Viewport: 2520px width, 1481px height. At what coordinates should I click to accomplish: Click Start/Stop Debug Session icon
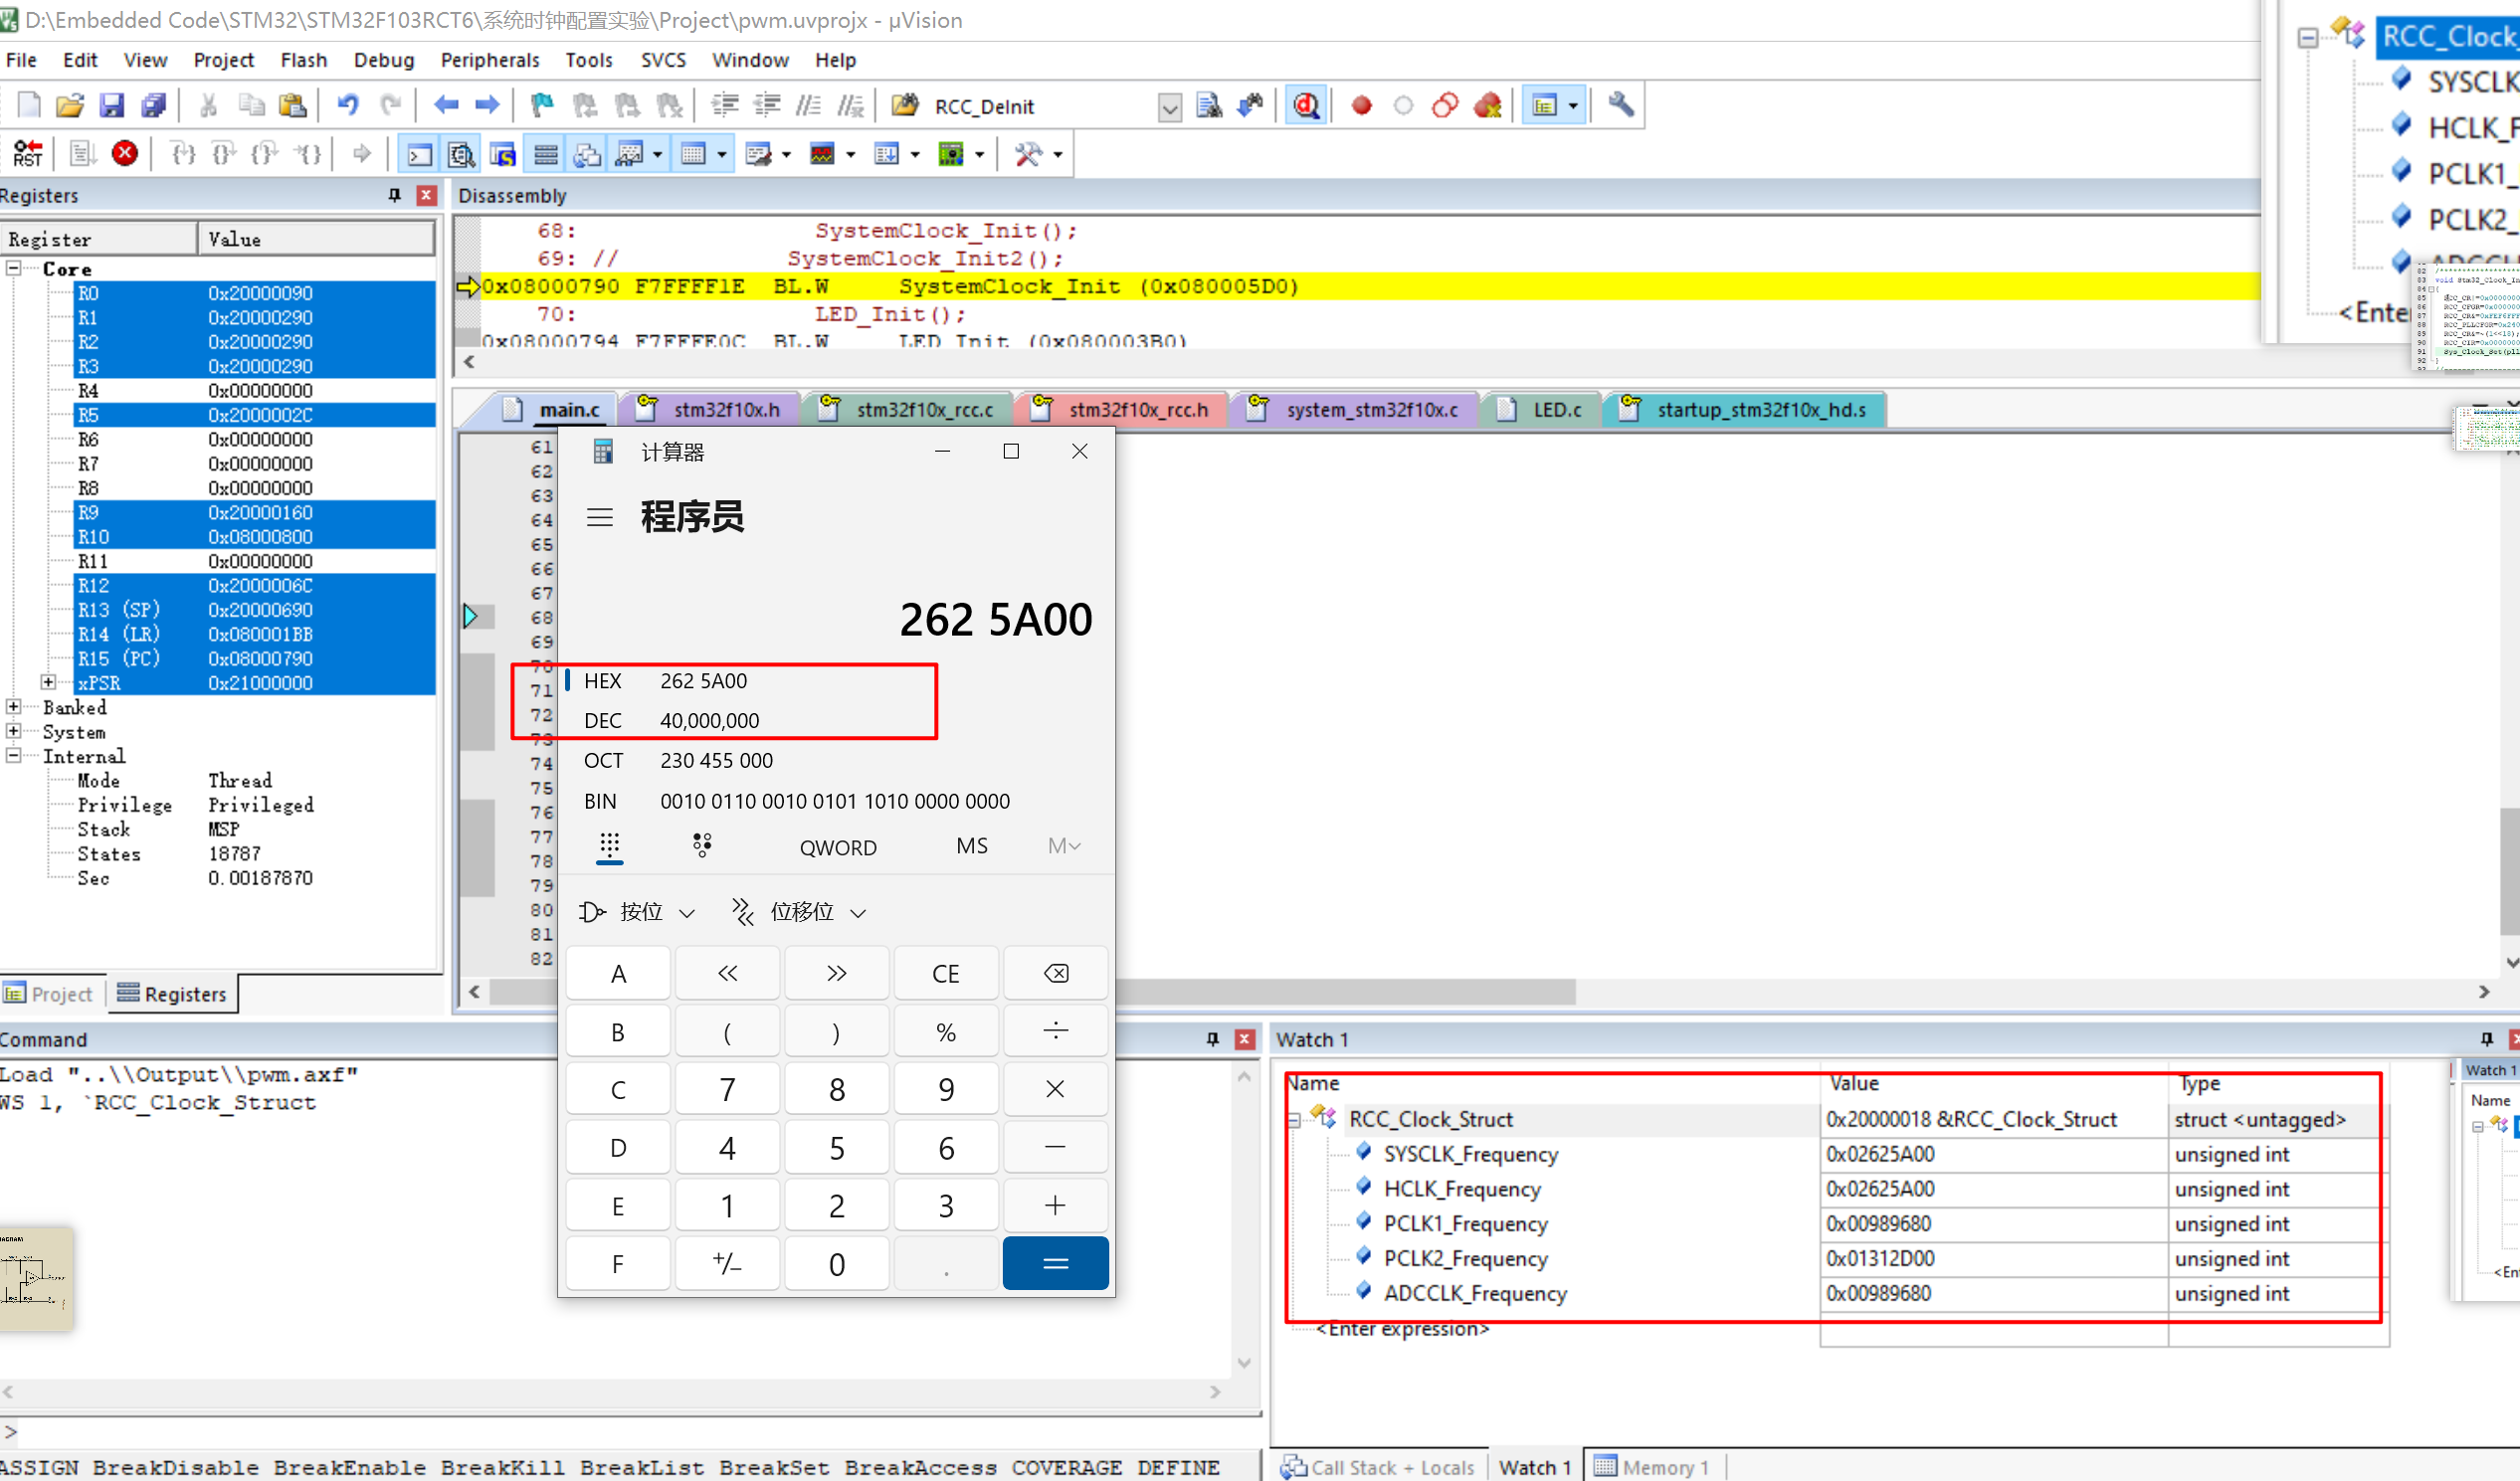(1306, 105)
